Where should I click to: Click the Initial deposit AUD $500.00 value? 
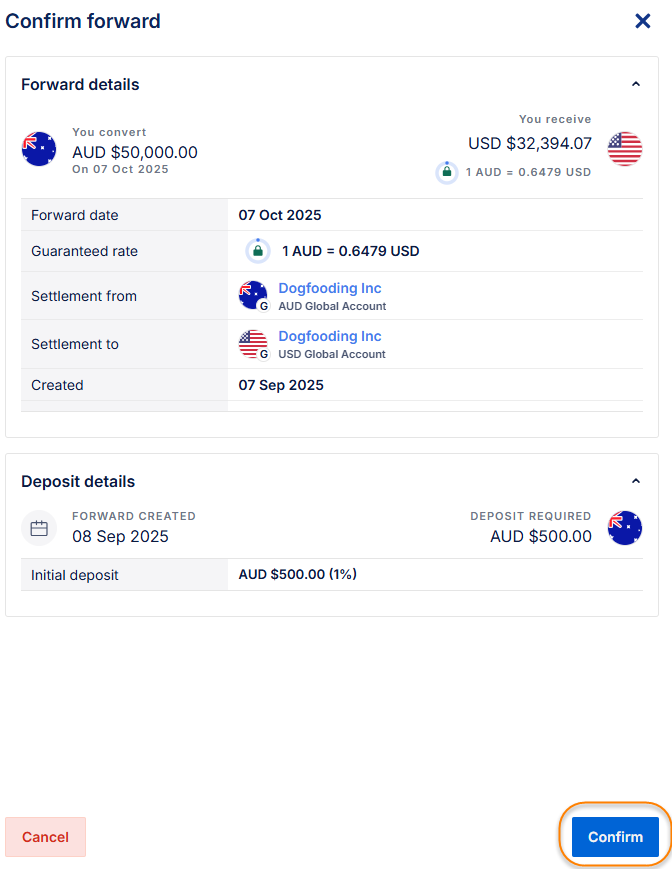298,575
